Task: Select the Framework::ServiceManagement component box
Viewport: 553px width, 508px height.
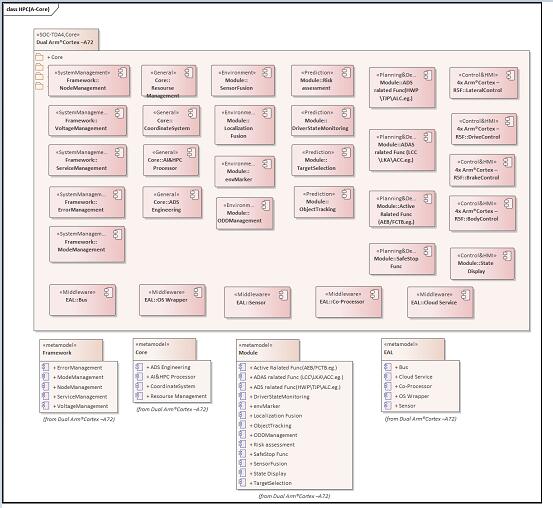Action: pos(87,160)
